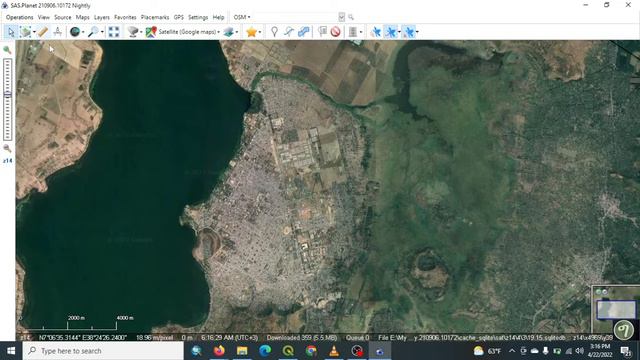This screenshot has width=640, height=360.
Task: Open the Satellite (Google maps) map selector
Action: pos(183,32)
